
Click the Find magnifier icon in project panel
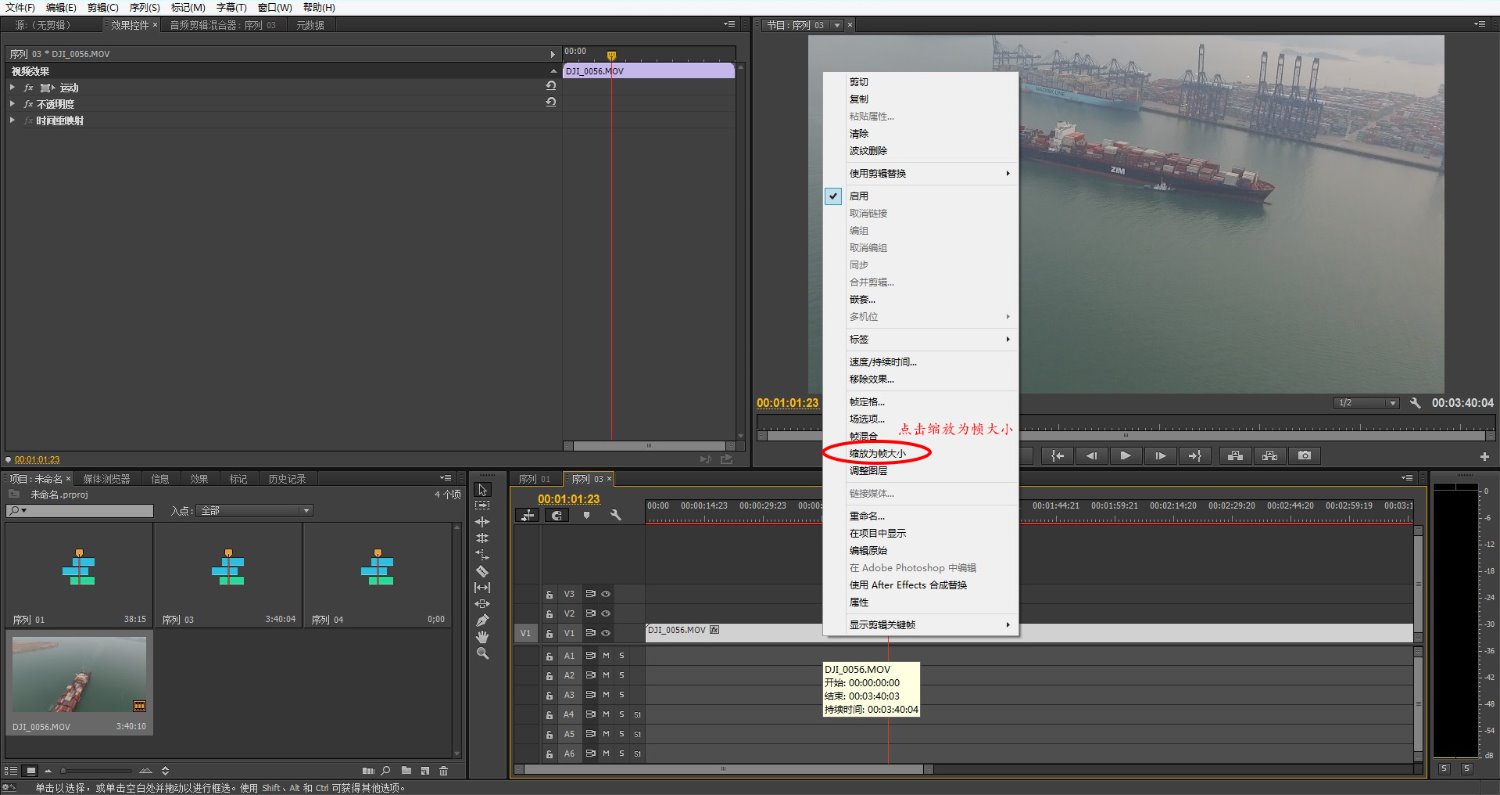pyautogui.click(x=387, y=771)
